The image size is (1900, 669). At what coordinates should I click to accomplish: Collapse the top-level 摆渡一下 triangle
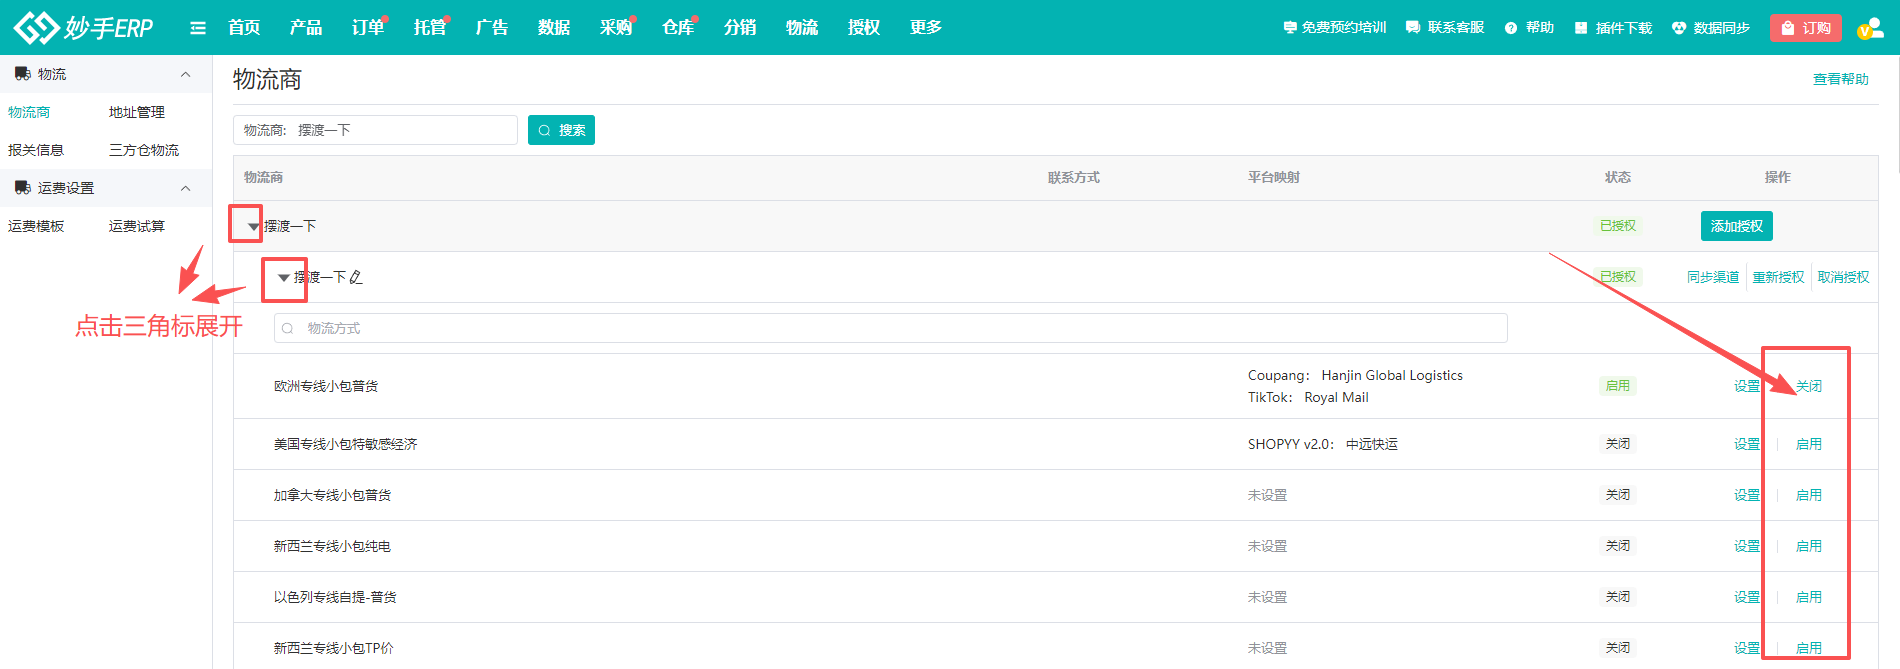[x=253, y=227]
